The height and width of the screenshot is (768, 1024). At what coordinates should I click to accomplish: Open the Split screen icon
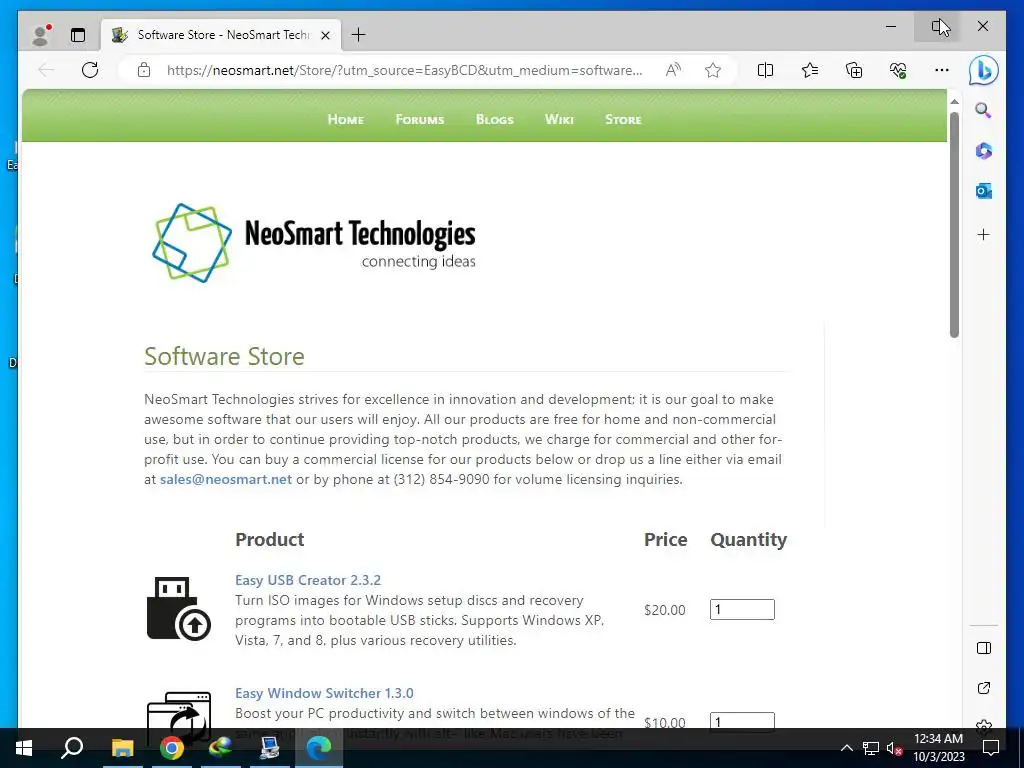[x=765, y=70]
